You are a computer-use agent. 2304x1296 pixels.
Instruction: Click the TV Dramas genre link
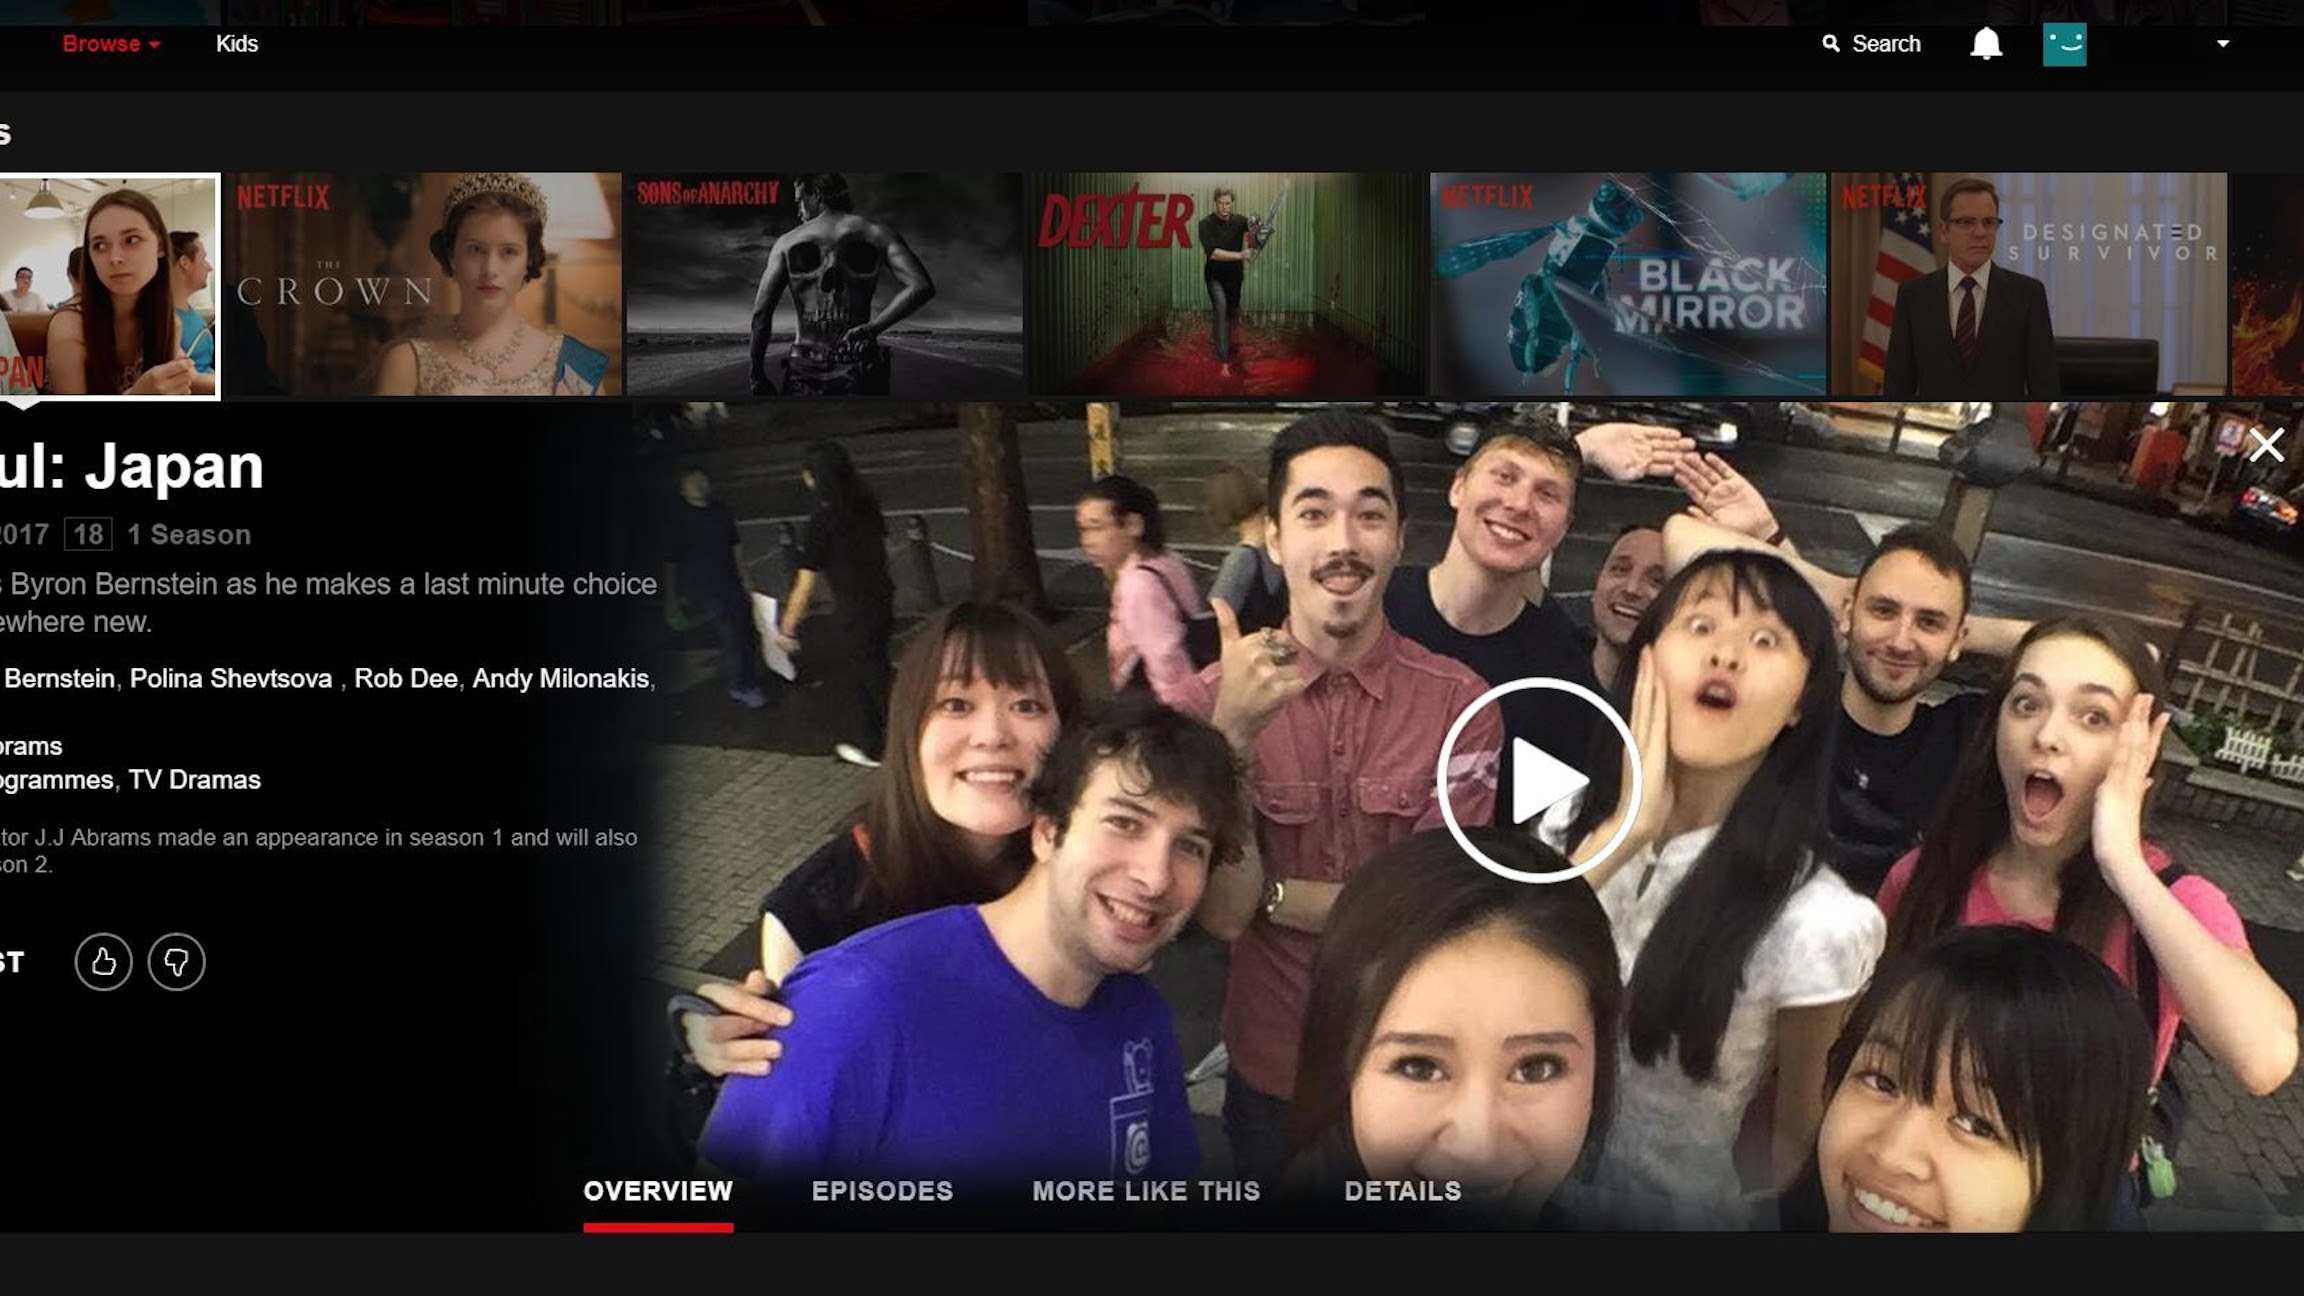194,780
